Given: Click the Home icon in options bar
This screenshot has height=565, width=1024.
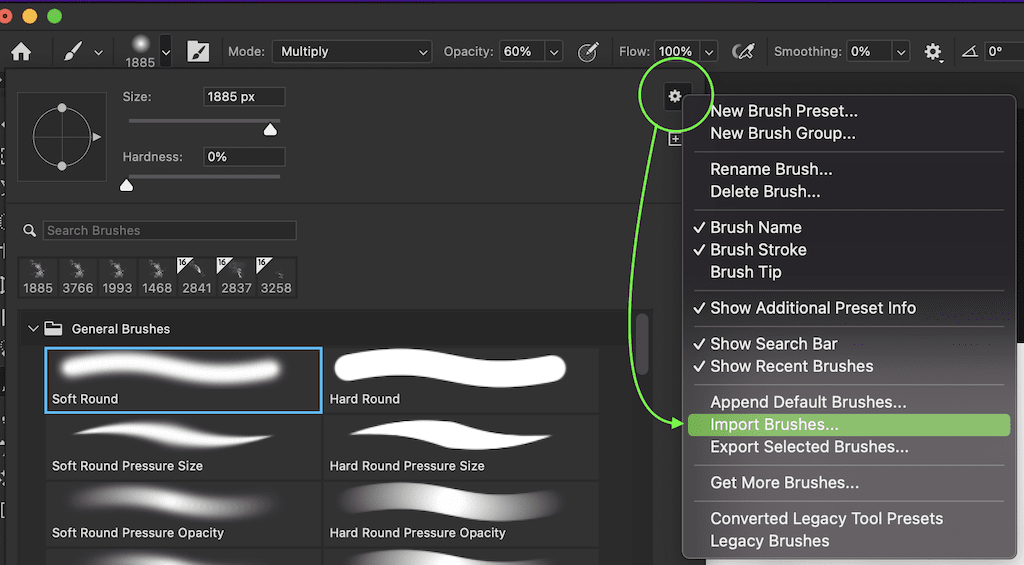Looking at the screenshot, I should pyautogui.click(x=21, y=52).
